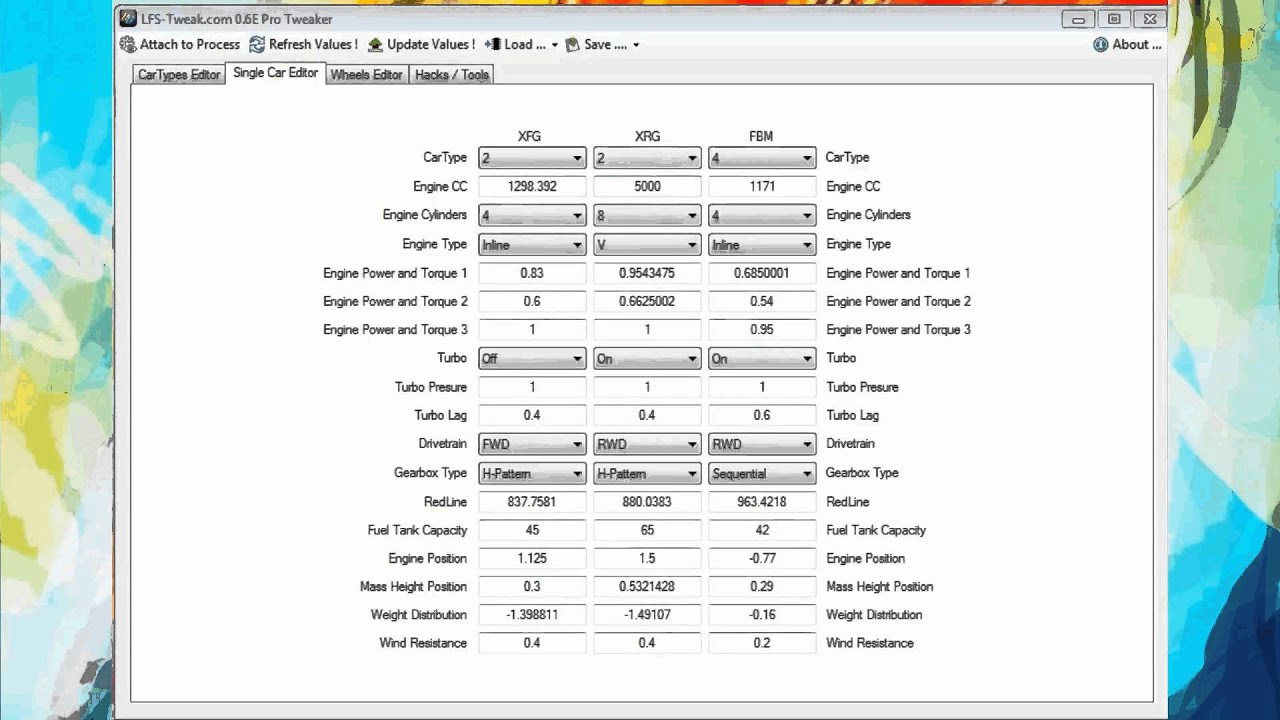Open XFG Gearbox Type dropdown
The image size is (1280, 720).
532,473
